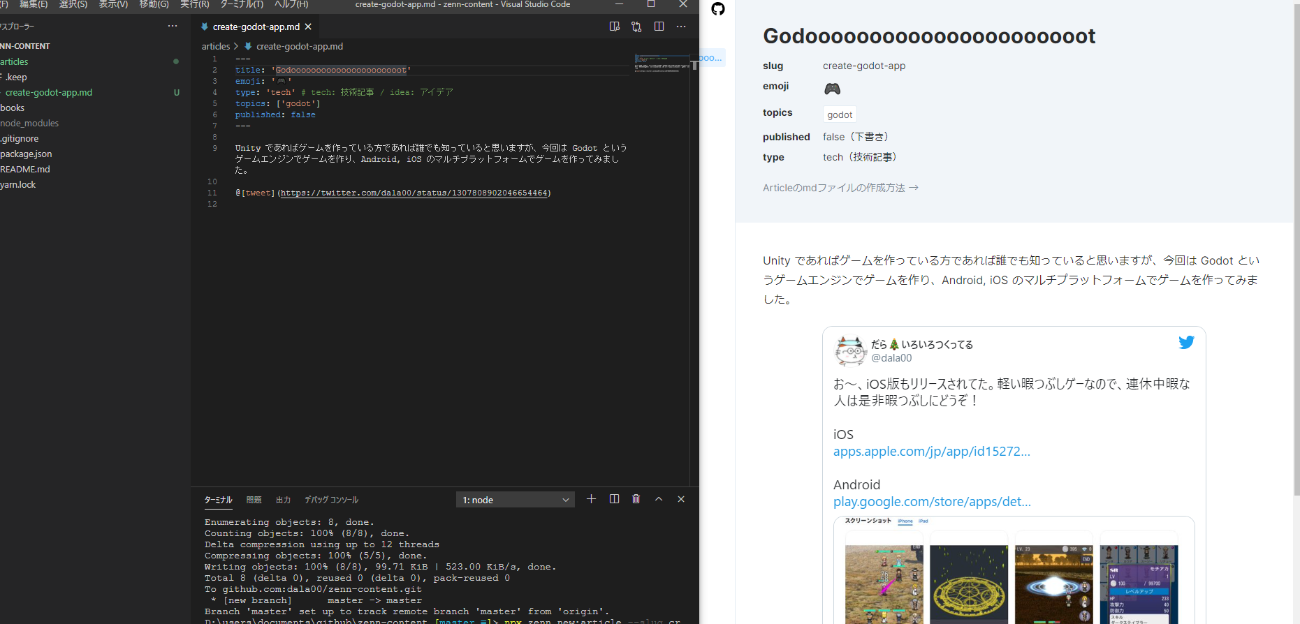This screenshot has width=1300, height=624.
Task: Kill the terminal with the trash icon
Action: click(x=636, y=499)
